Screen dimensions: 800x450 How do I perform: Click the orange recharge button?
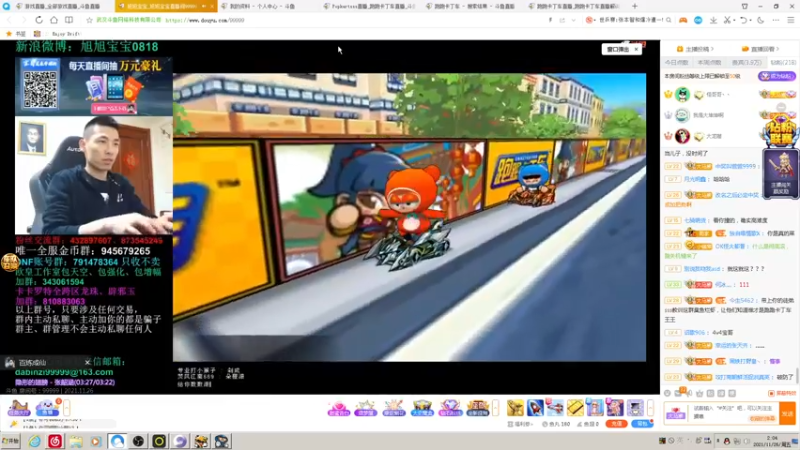(616, 423)
